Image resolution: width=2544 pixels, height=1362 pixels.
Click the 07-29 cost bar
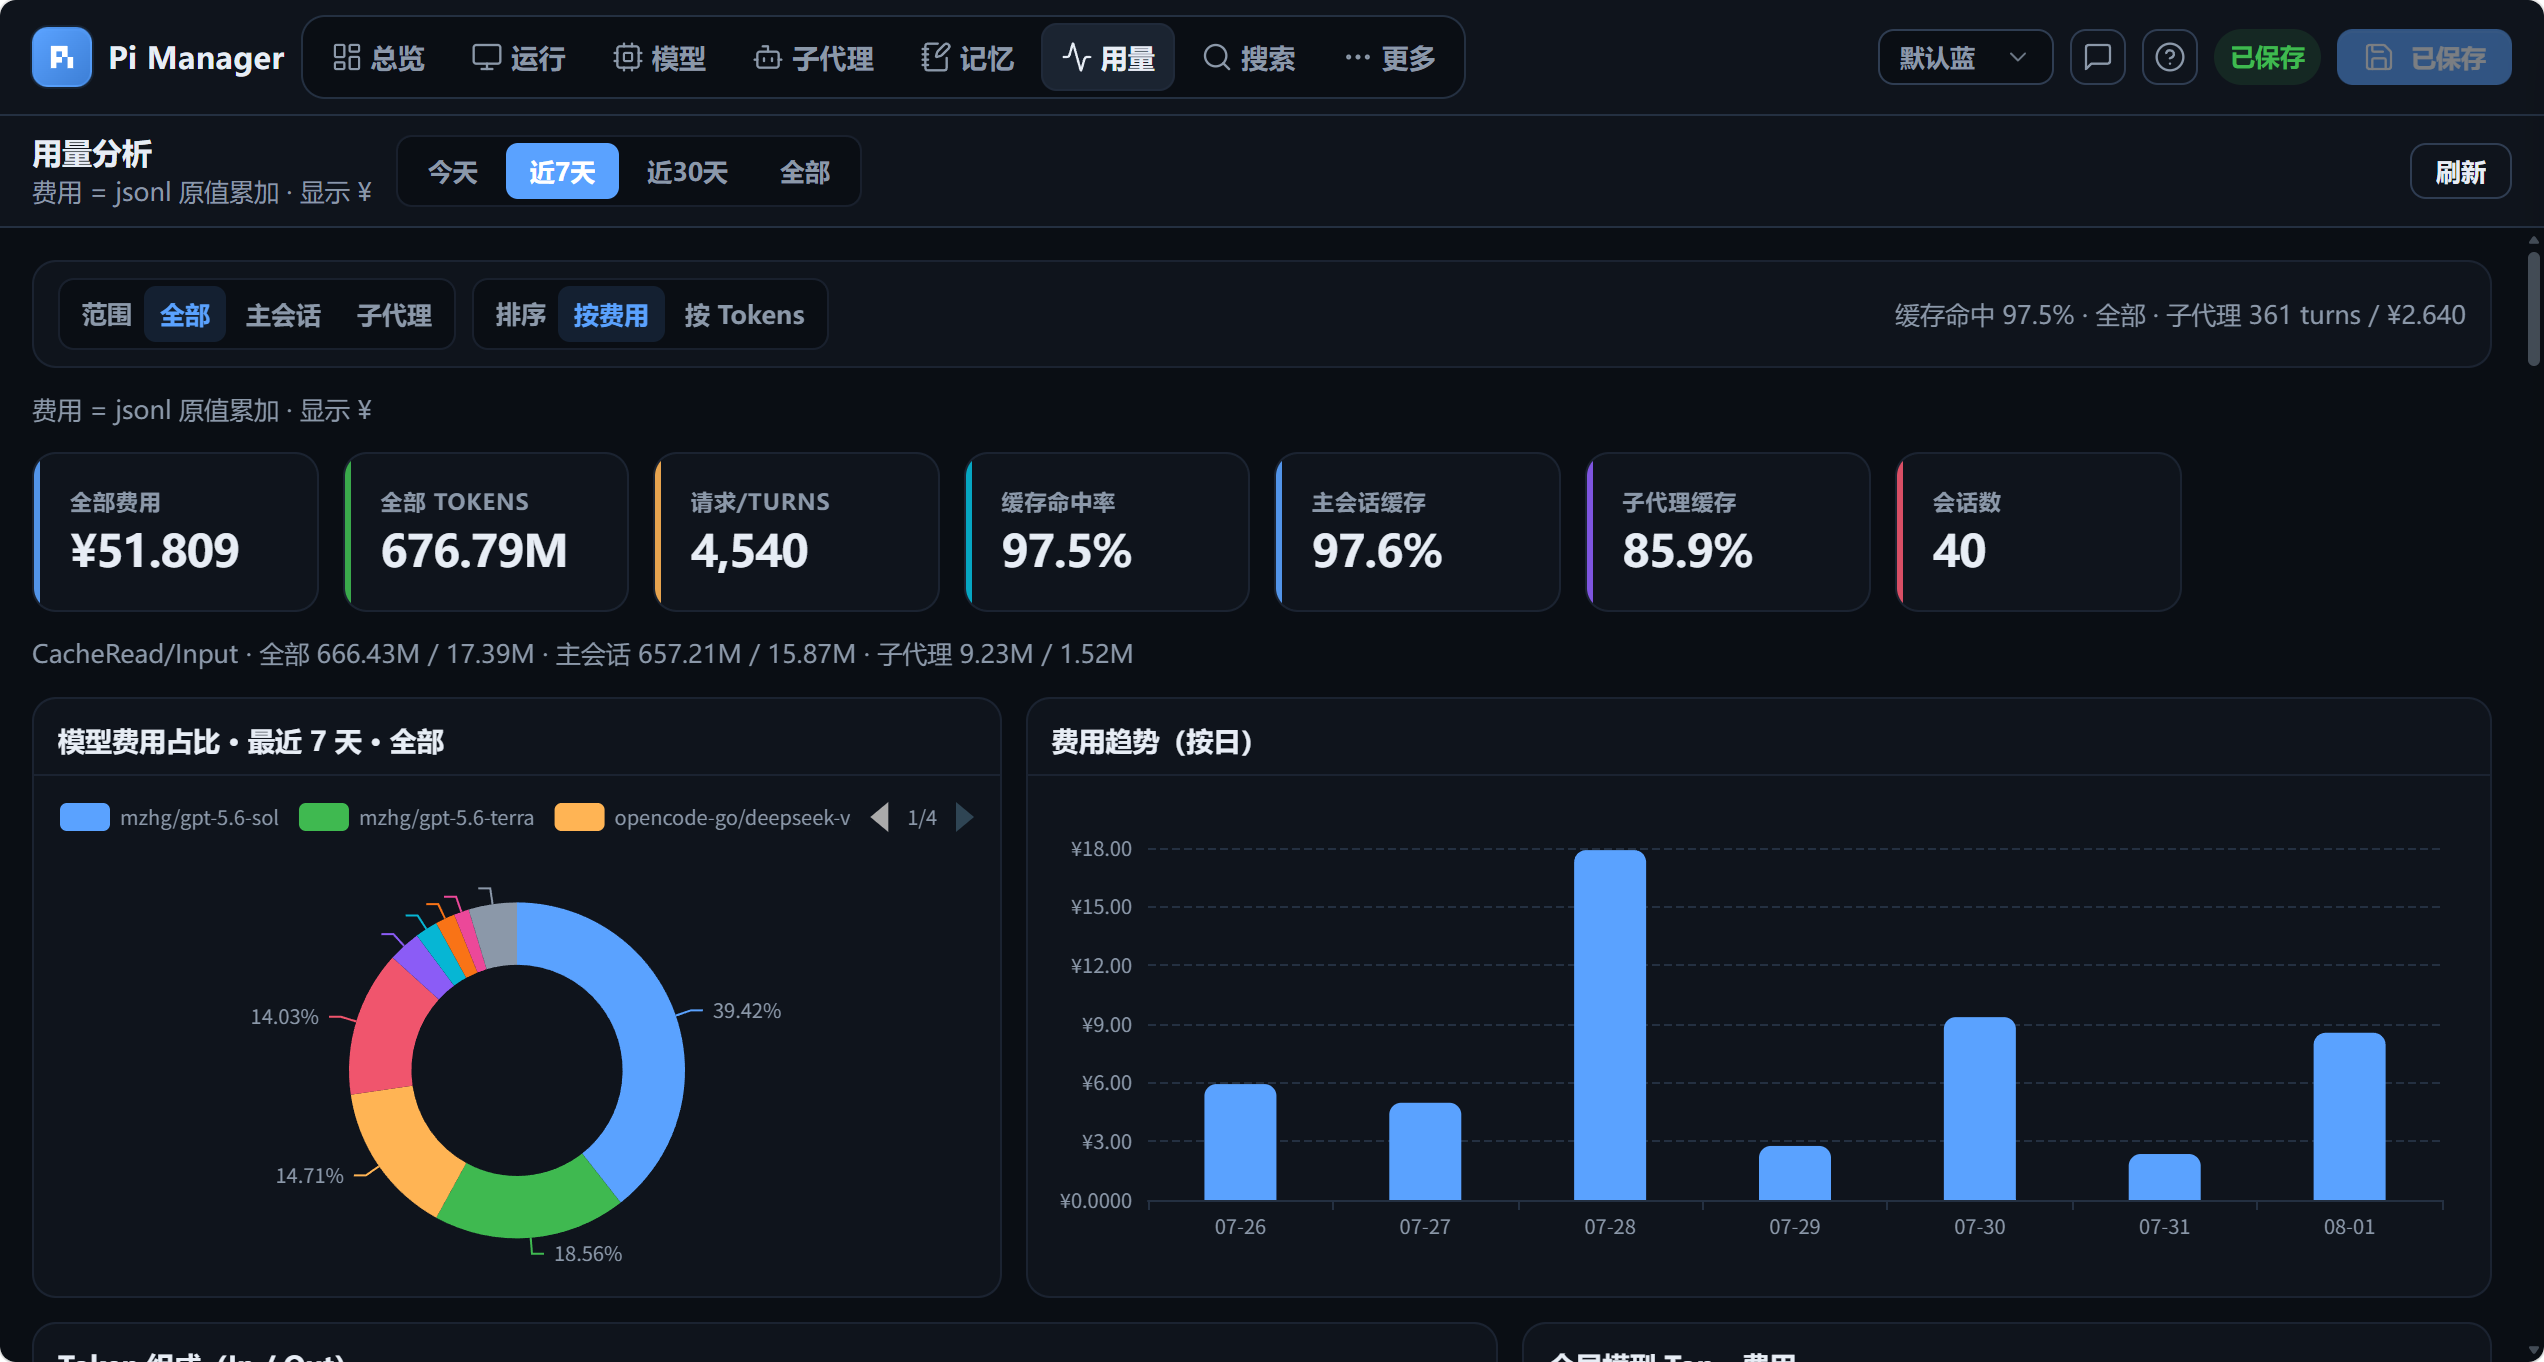tap(1795, 1173)
